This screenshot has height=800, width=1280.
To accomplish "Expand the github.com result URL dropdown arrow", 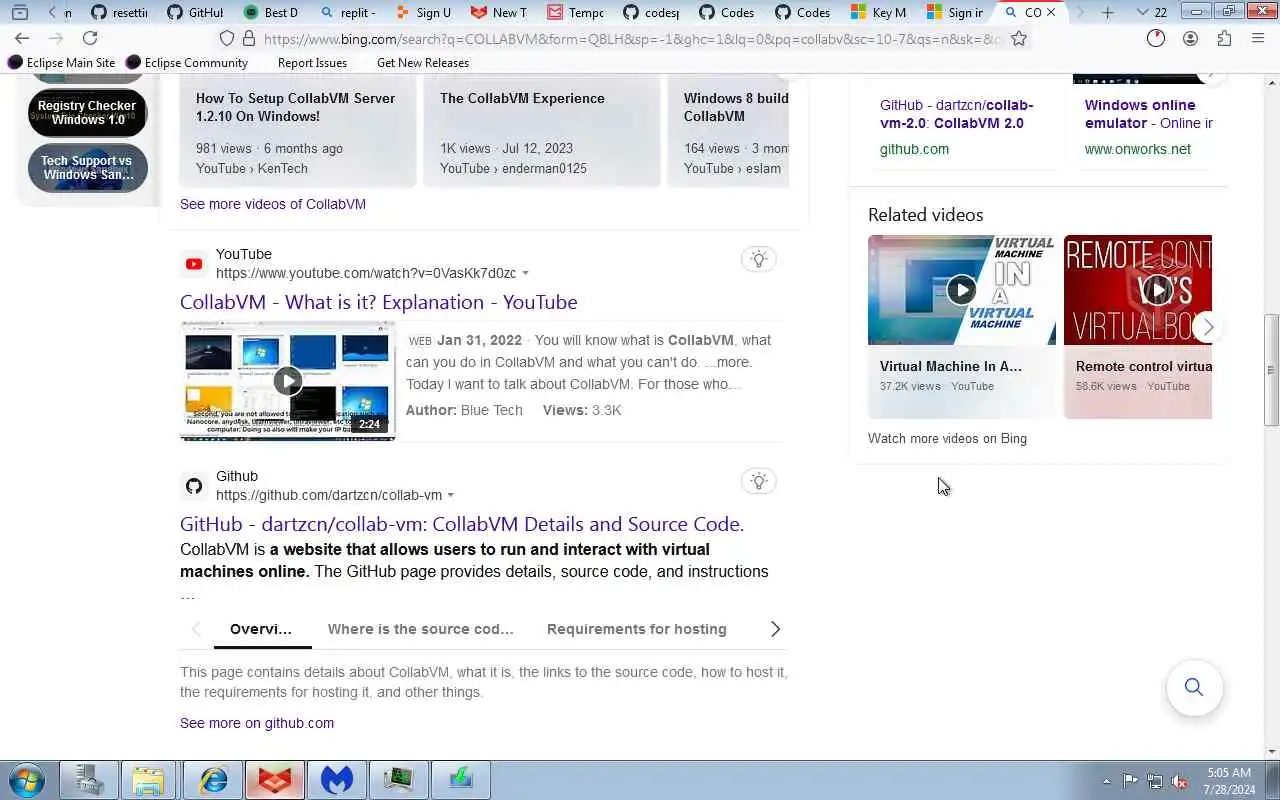I will 451,495.
